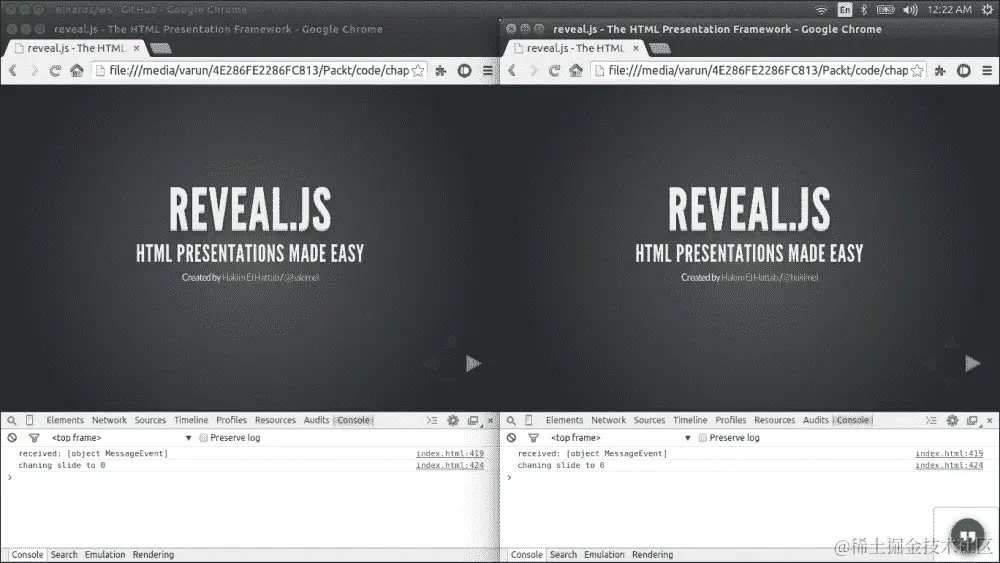The image size is (1000, 563).
Task: Open DevTools settings gear in left window
Action: 453,420
